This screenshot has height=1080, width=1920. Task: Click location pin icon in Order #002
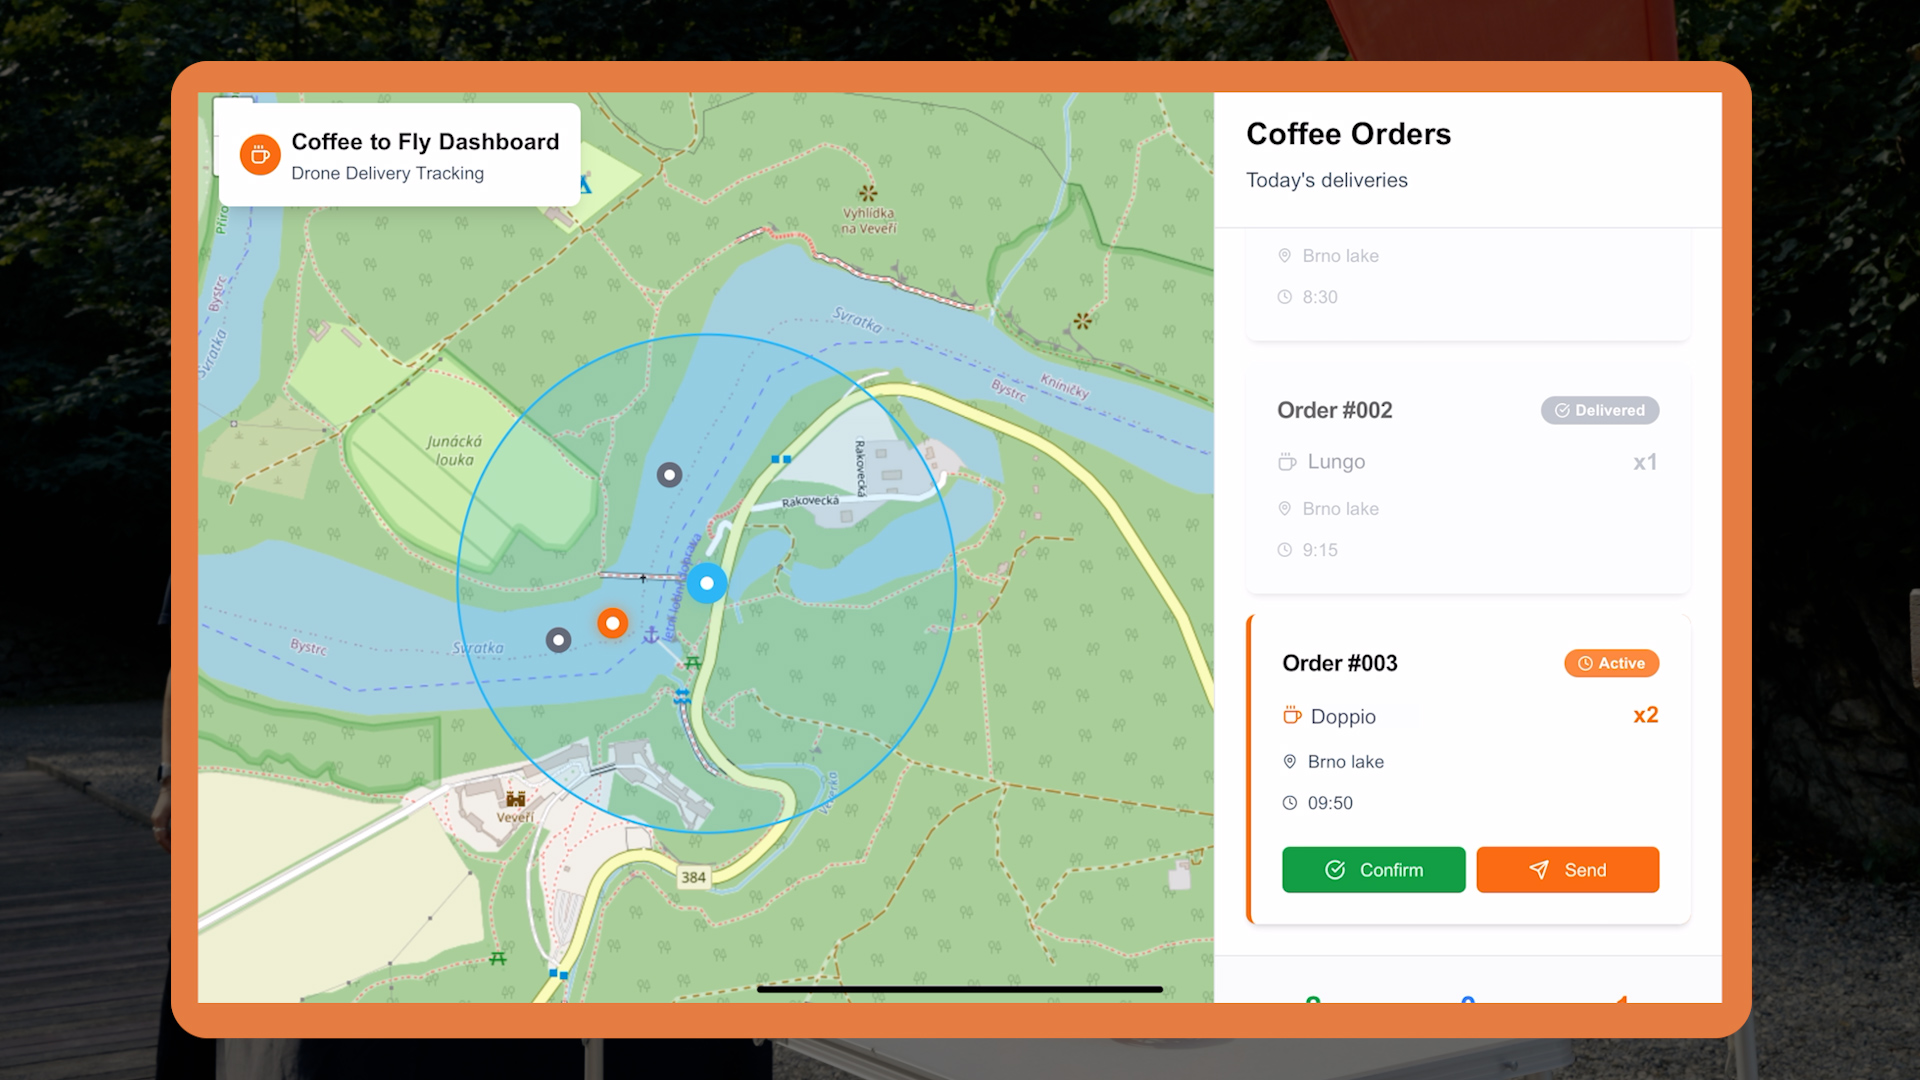[1284, 509]
